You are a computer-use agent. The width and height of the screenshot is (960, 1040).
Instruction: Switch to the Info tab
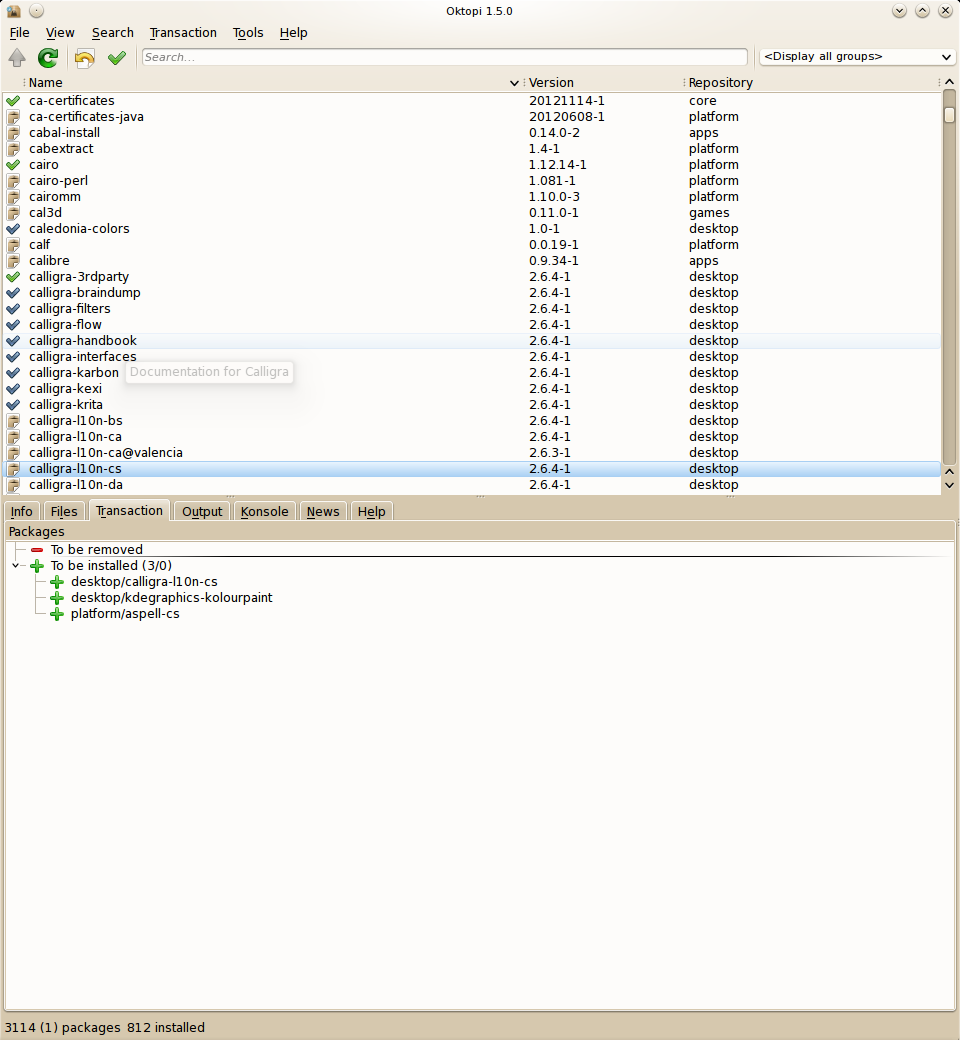(21, 511)
